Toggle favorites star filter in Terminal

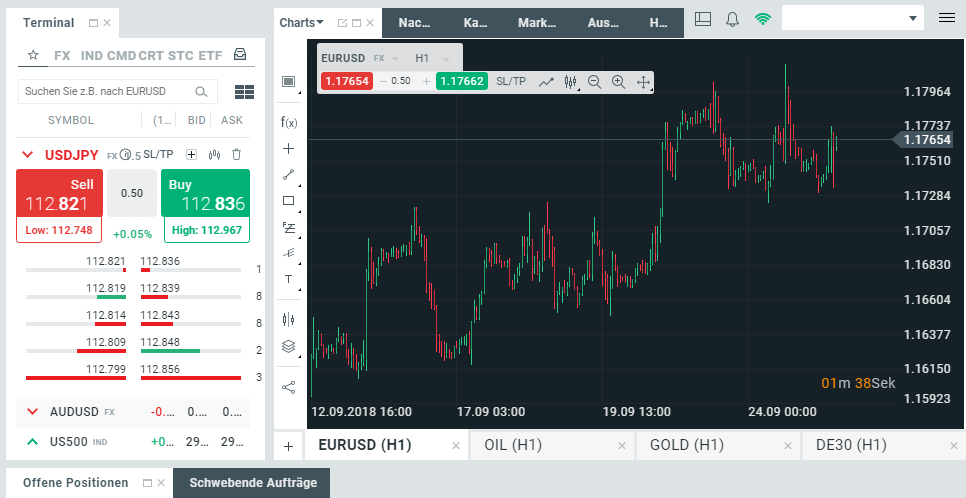click(x=33, y=55)
